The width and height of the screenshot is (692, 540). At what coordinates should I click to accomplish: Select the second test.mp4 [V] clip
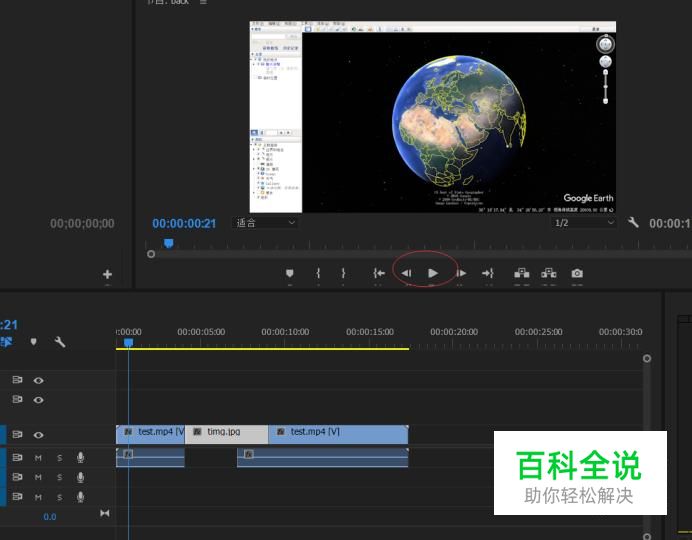(x=338, y=435)
